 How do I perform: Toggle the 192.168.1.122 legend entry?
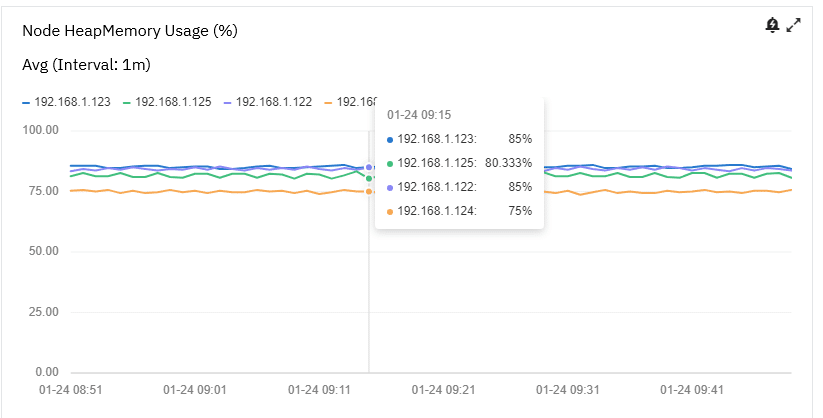[273, 102]
